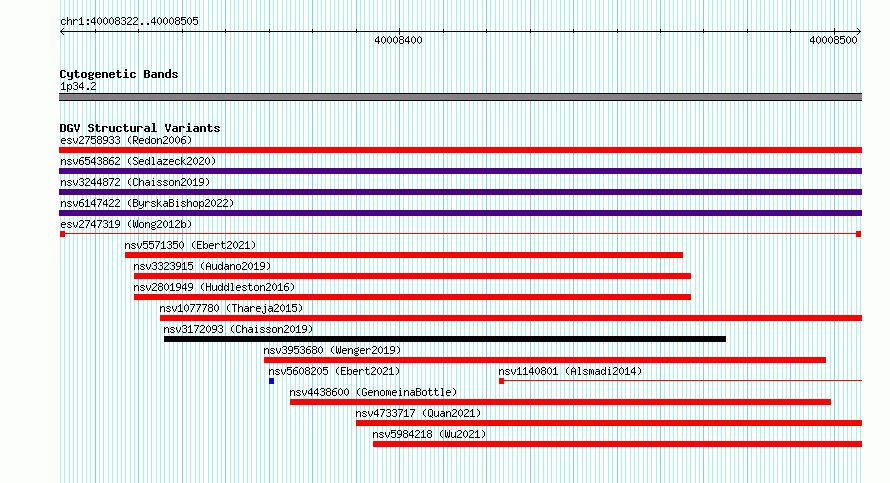Image resolution: width=890 pixels, height=483 pixels.
Task: Open nsv5608205 (Ebert2021) label
Action: click(334, 371)
